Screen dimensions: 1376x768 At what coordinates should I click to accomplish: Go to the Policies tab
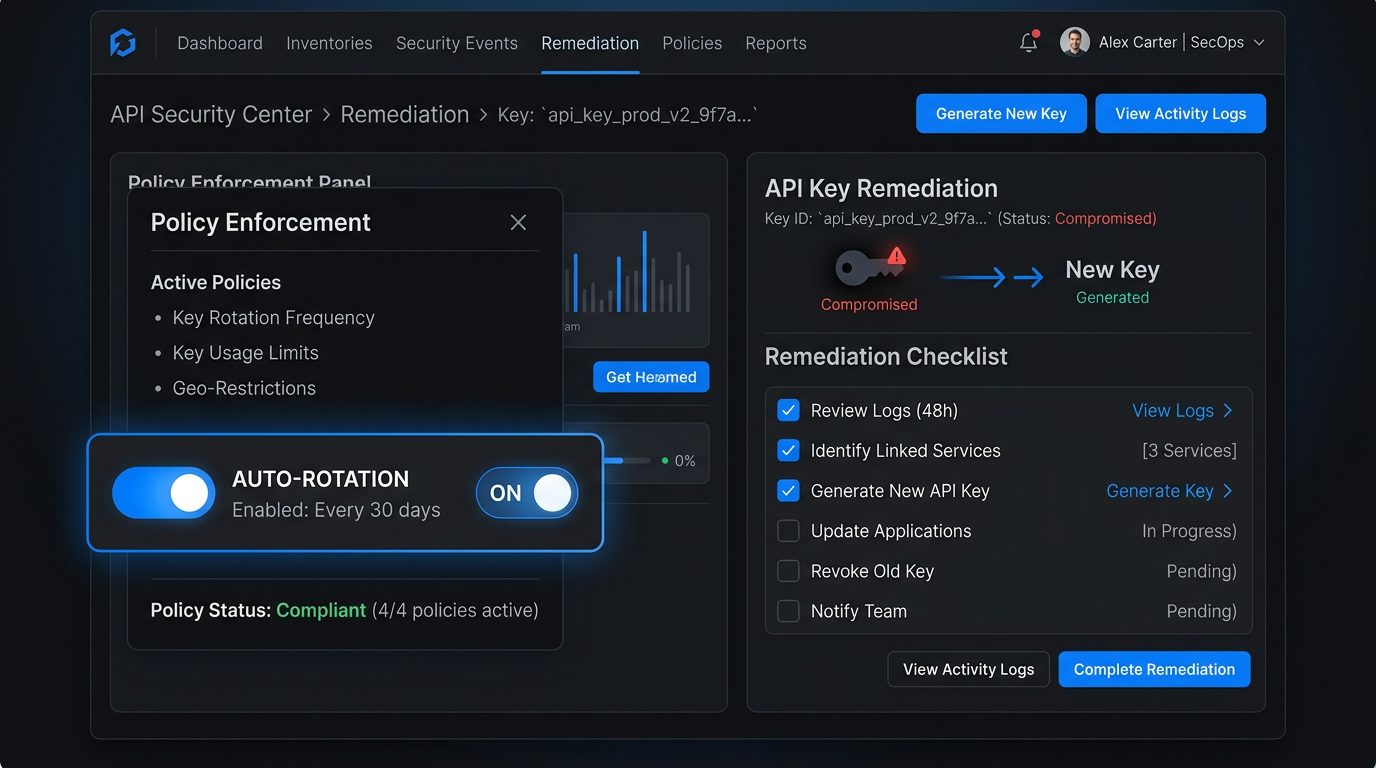pos(692,43)
